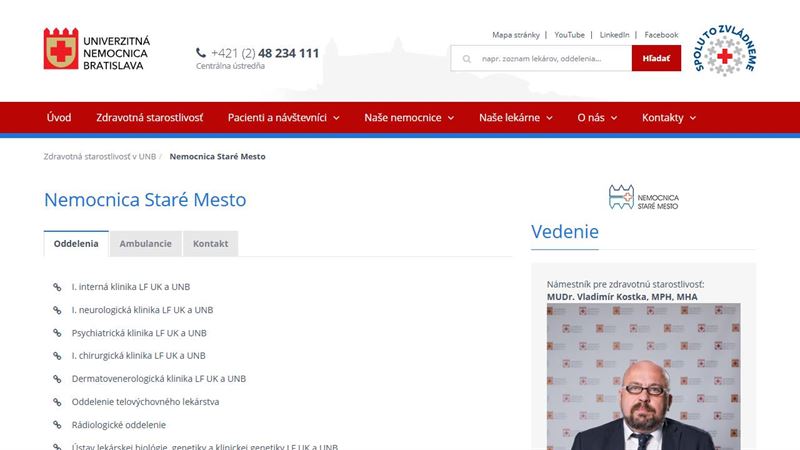Open I. chirurgická klinika LF UK a UNB
Image resolution: width=800 pixels, height=450 pixels.
click(x=138, y=356)
